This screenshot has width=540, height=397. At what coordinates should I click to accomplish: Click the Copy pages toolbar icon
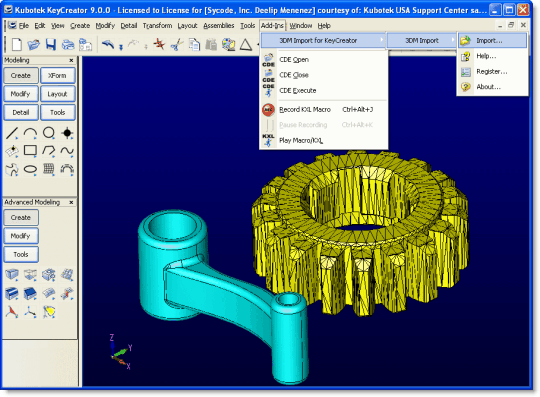pos(194,44)
